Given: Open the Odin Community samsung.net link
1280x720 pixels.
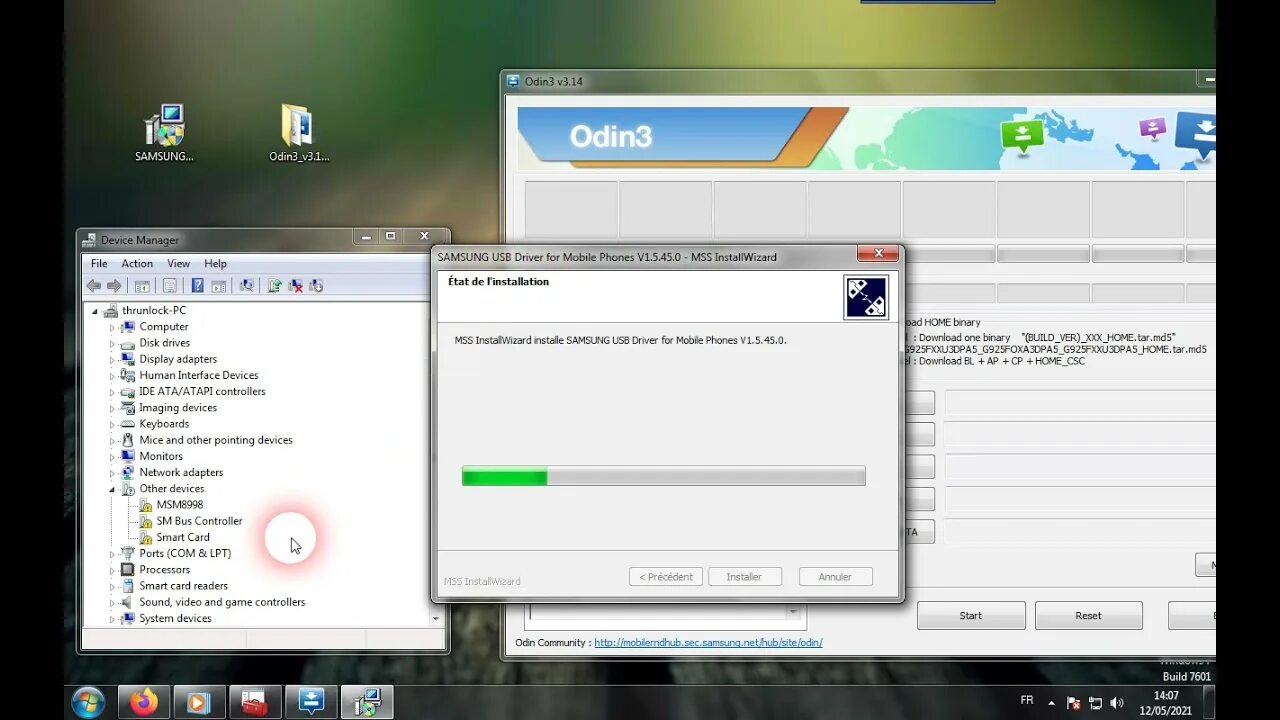Looking at the screenshot, I should pos(708,643).
